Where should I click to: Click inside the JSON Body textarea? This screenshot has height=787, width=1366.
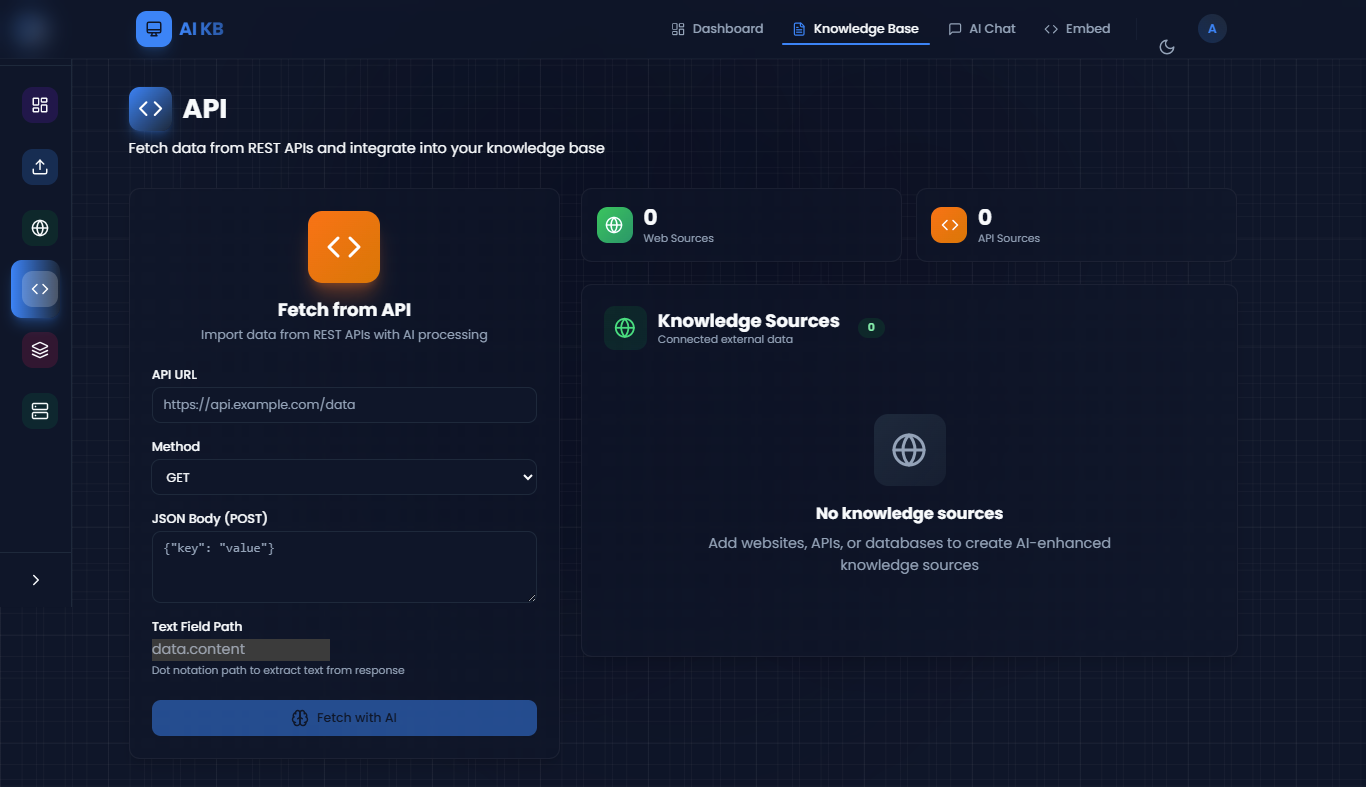click(x=344, y=567)
